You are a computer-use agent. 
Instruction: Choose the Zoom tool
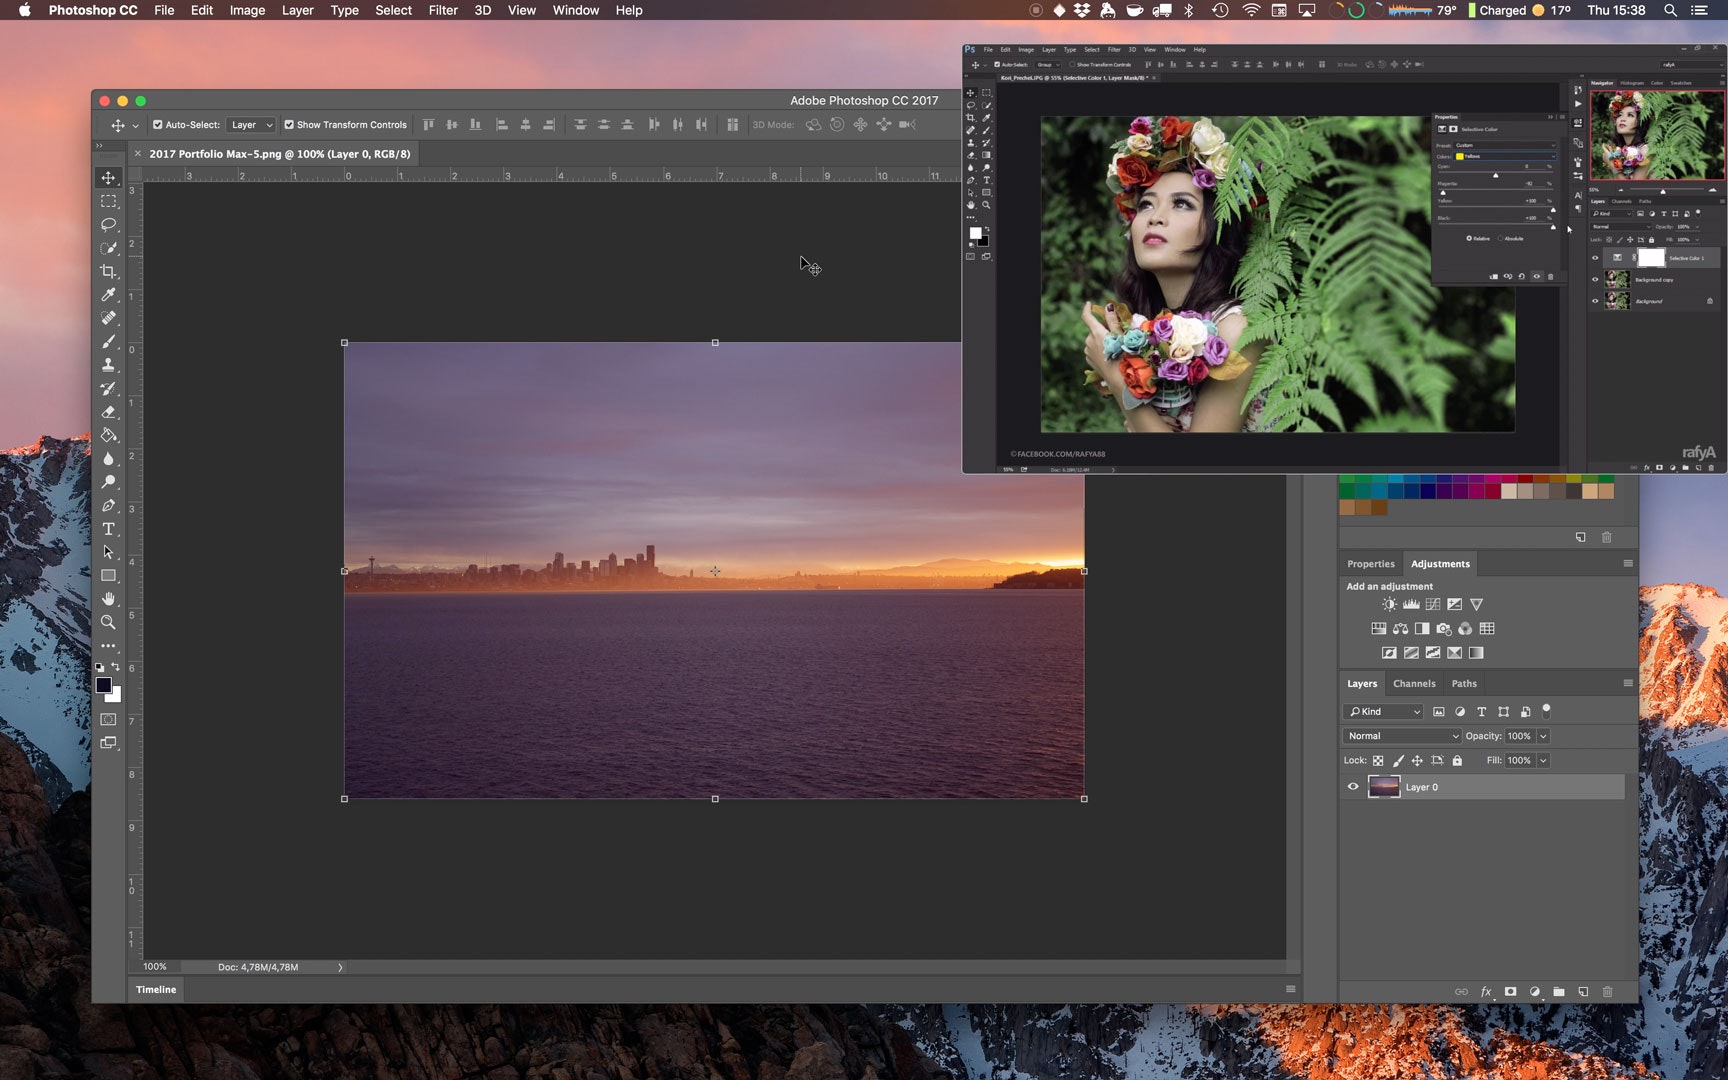coord(108,622)
